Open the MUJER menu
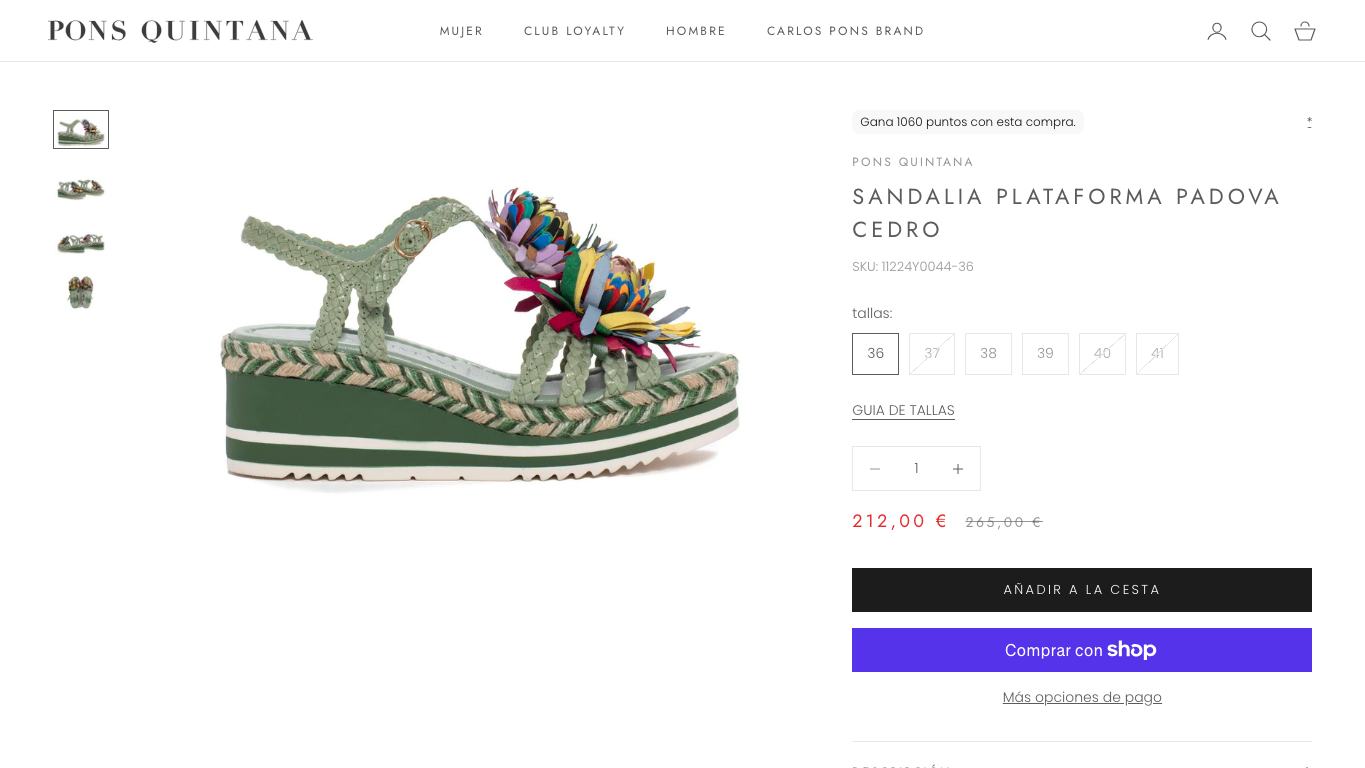 click(461, 31)
